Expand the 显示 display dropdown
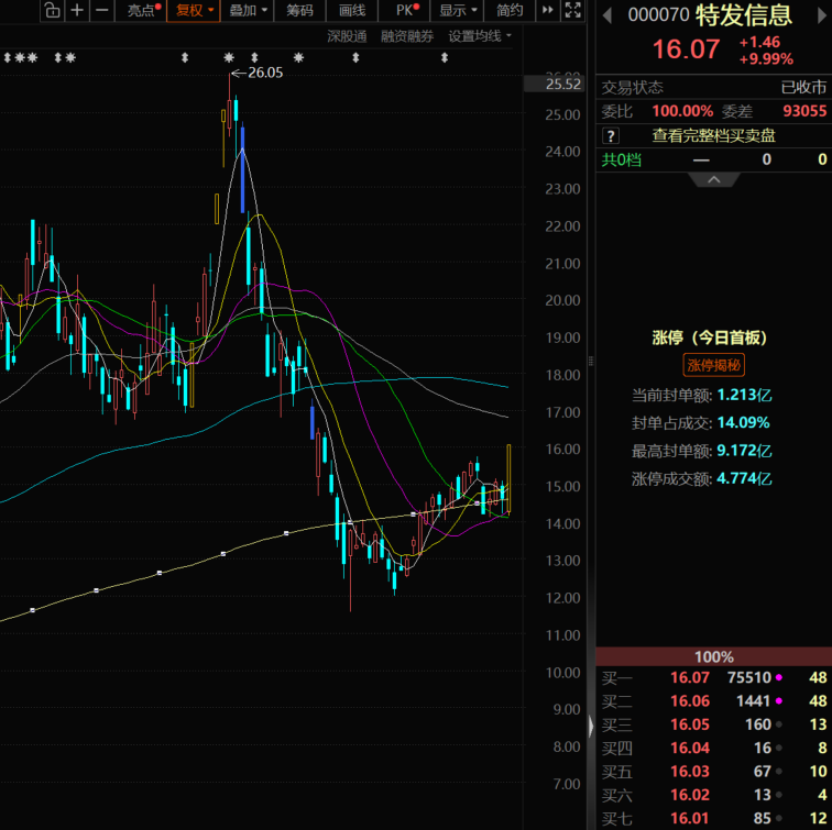832x830 pixels. point(457,10)
